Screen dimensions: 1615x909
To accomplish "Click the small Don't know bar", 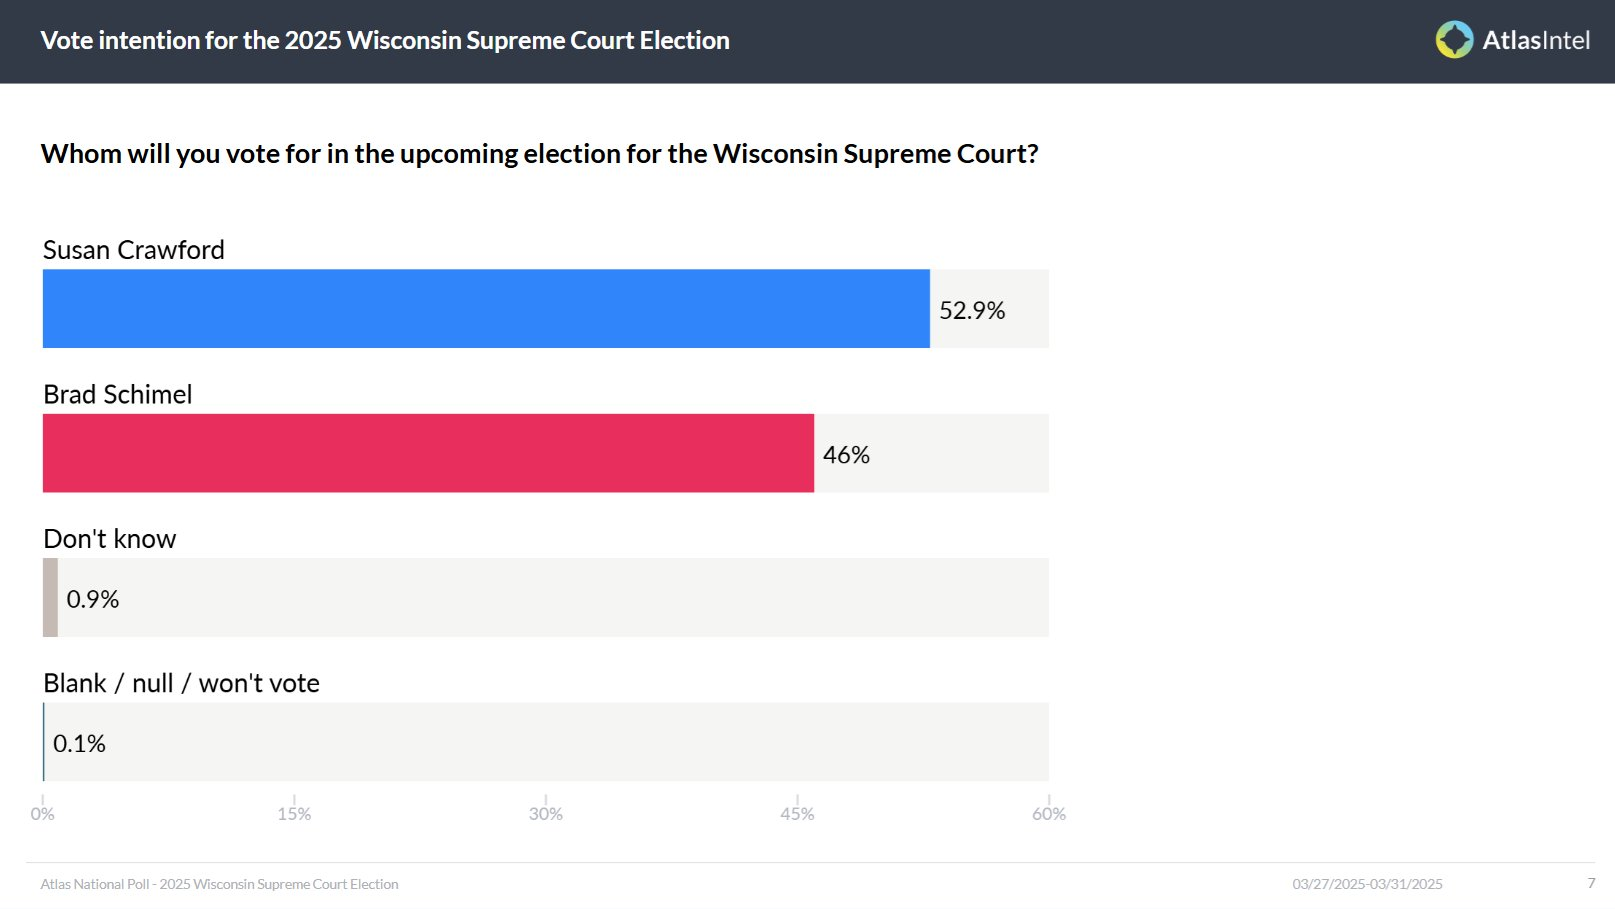I will (x=50, y=598).
